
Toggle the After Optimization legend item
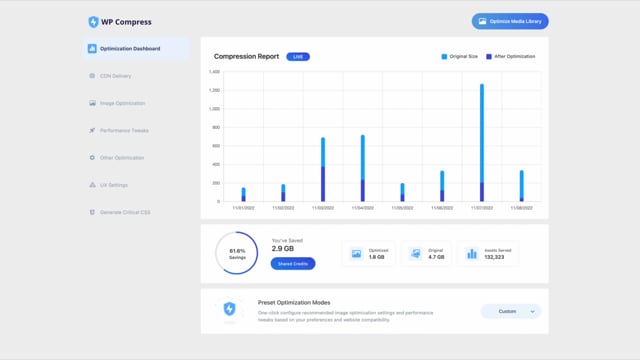click(x=511, y=56)
